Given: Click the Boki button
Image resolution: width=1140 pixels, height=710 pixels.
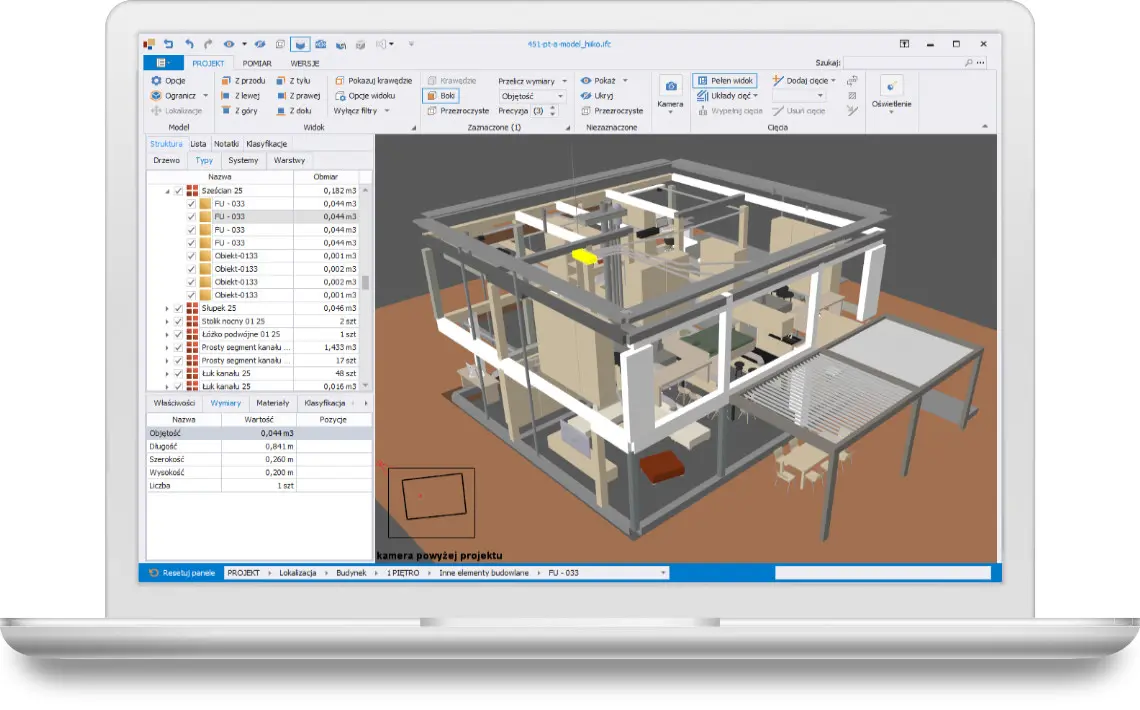Looking at the screenshot, I should click(x=441, y=96).
